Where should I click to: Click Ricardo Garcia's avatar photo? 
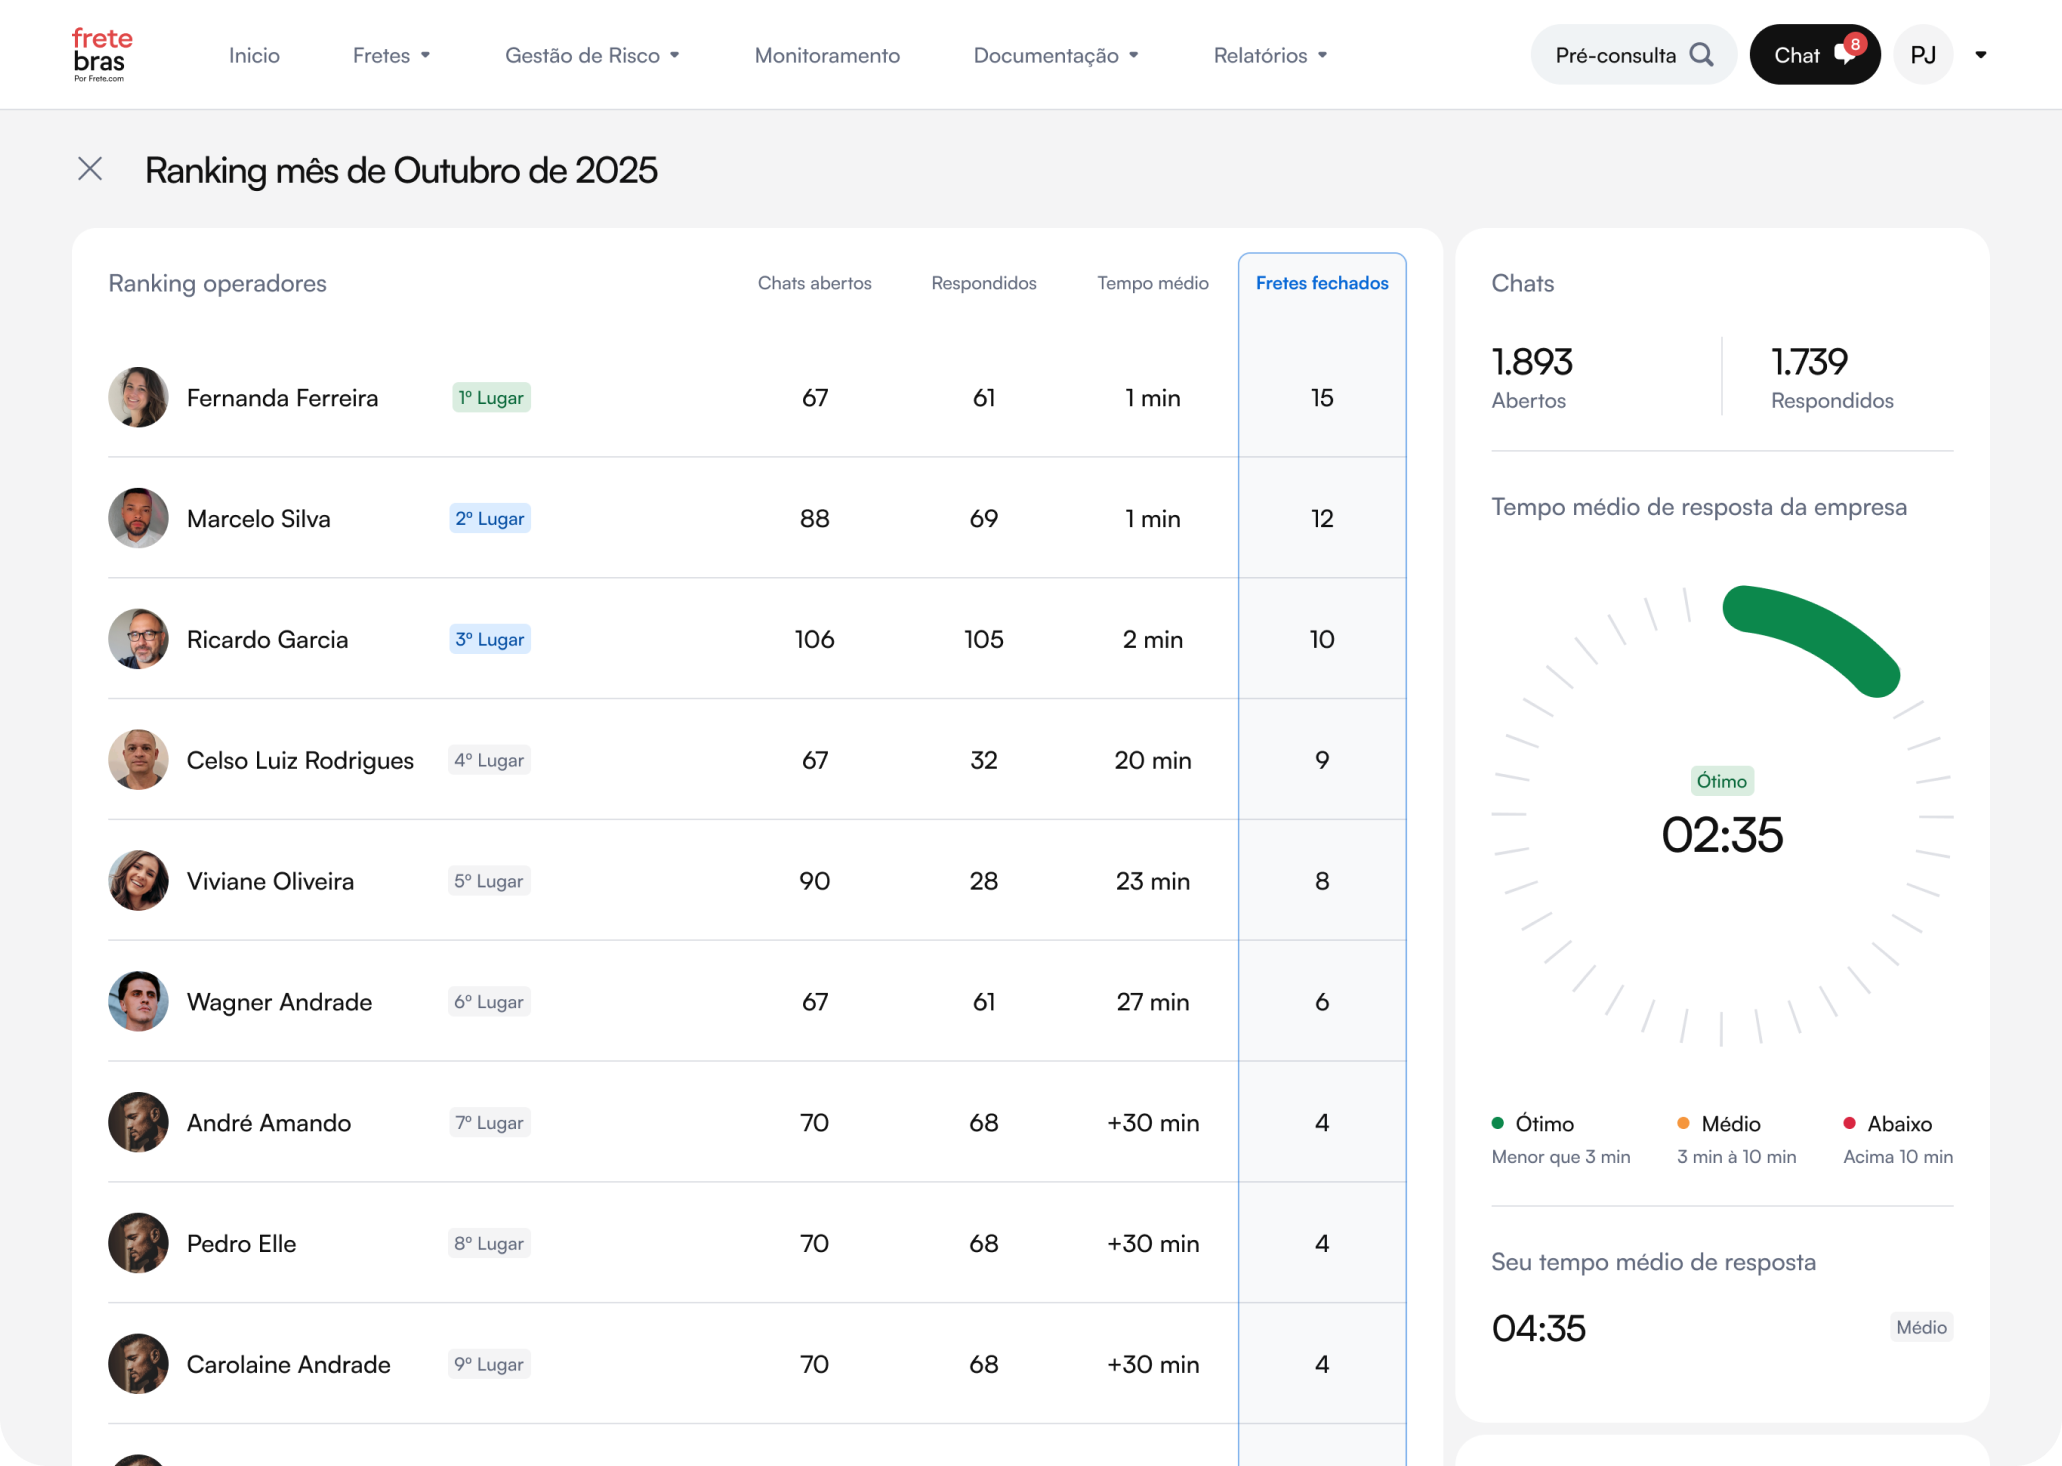[138, 639]
